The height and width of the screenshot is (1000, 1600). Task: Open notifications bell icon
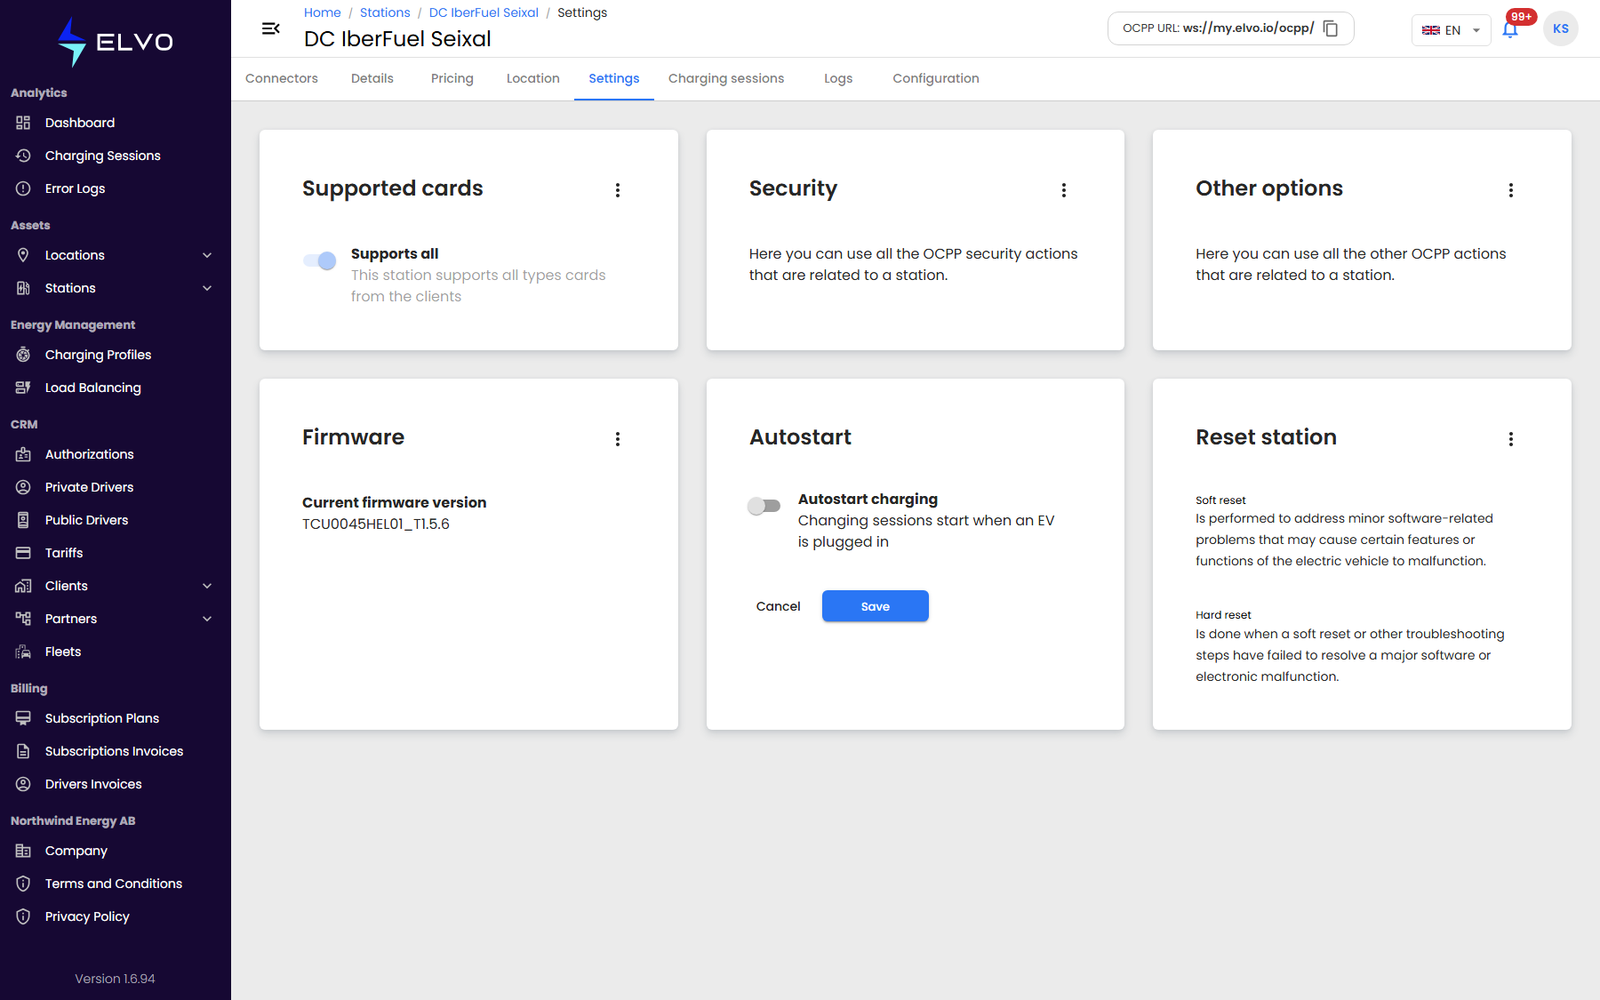point(1510,30)
